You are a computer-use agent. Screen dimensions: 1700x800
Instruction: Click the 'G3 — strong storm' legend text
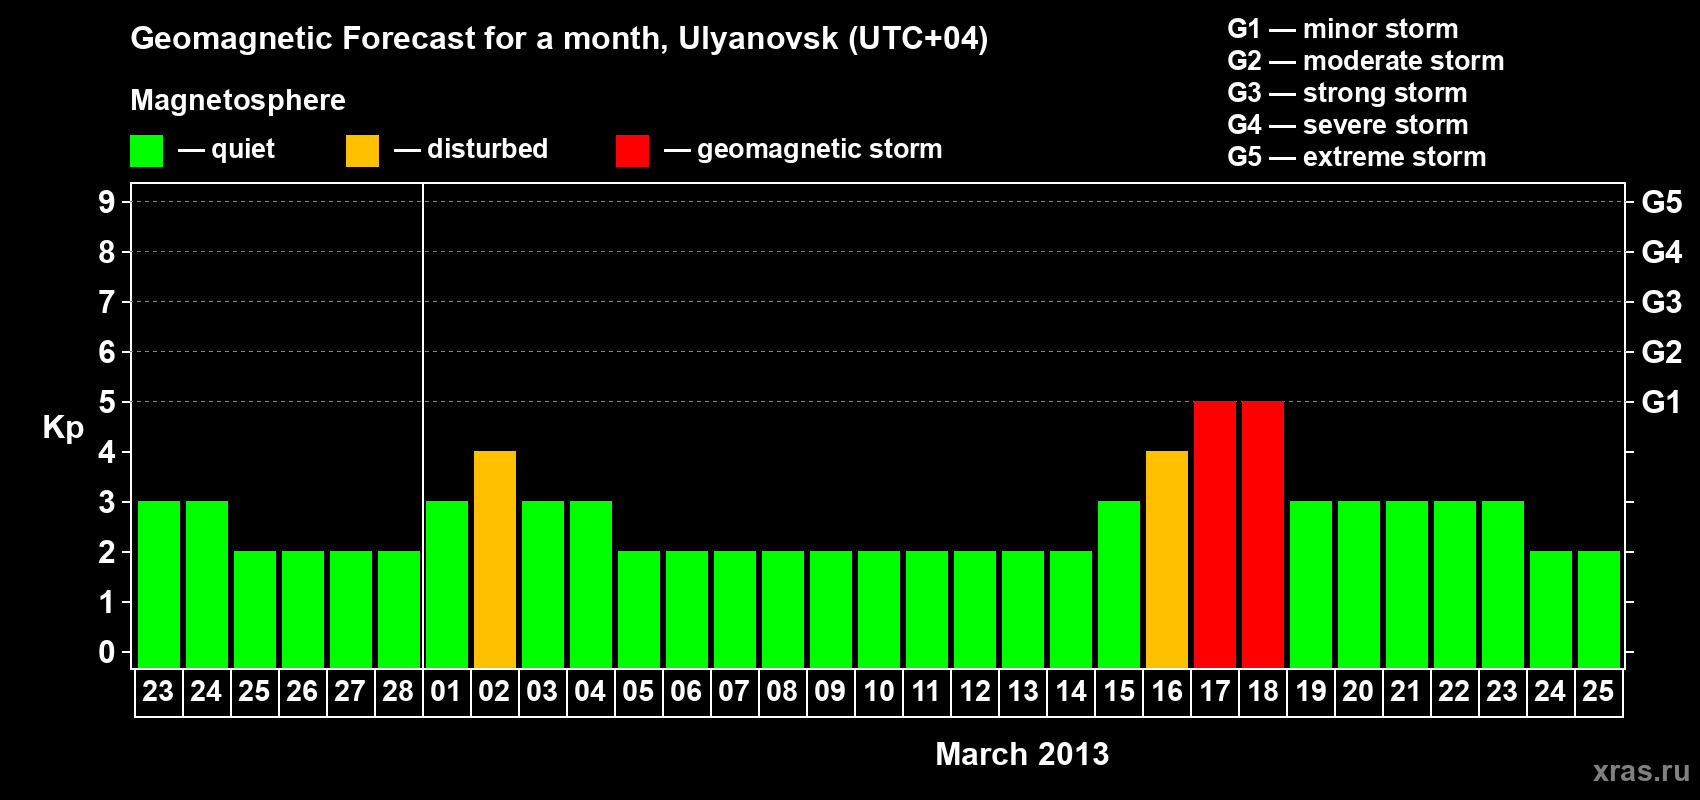point(1347,93)
